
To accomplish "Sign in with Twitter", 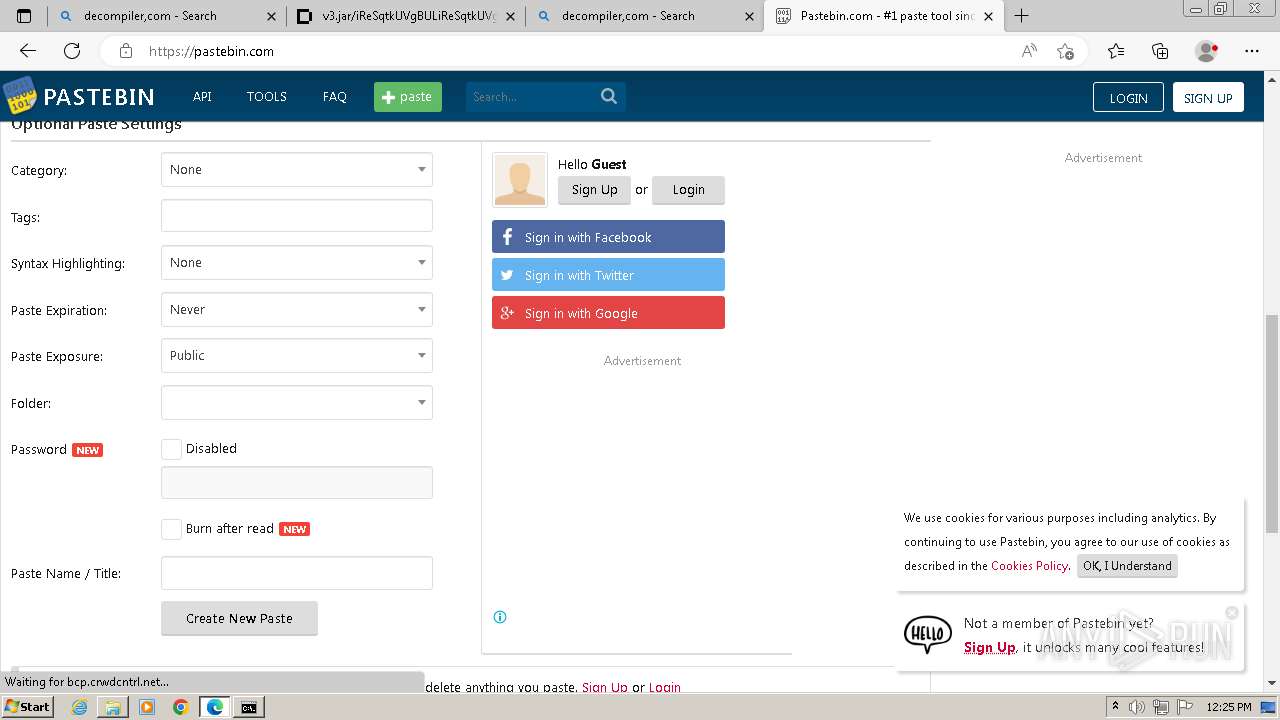I will (608, 275).
